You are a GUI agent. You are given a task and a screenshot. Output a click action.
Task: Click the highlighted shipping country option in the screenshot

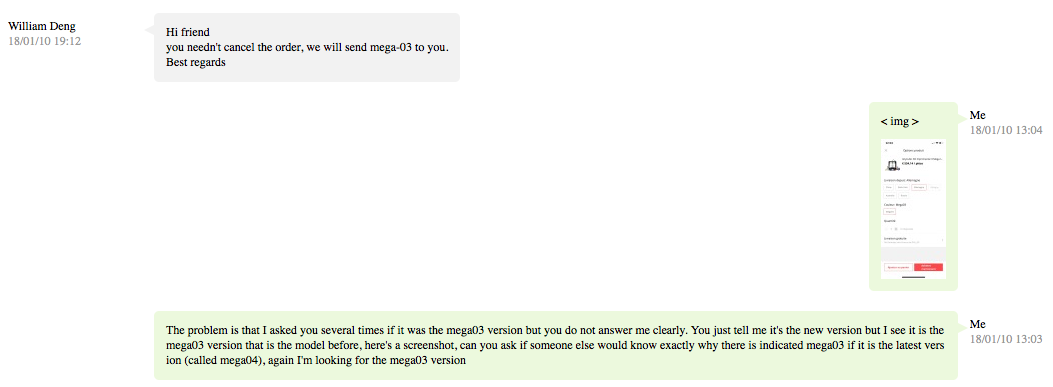point(919,187)
